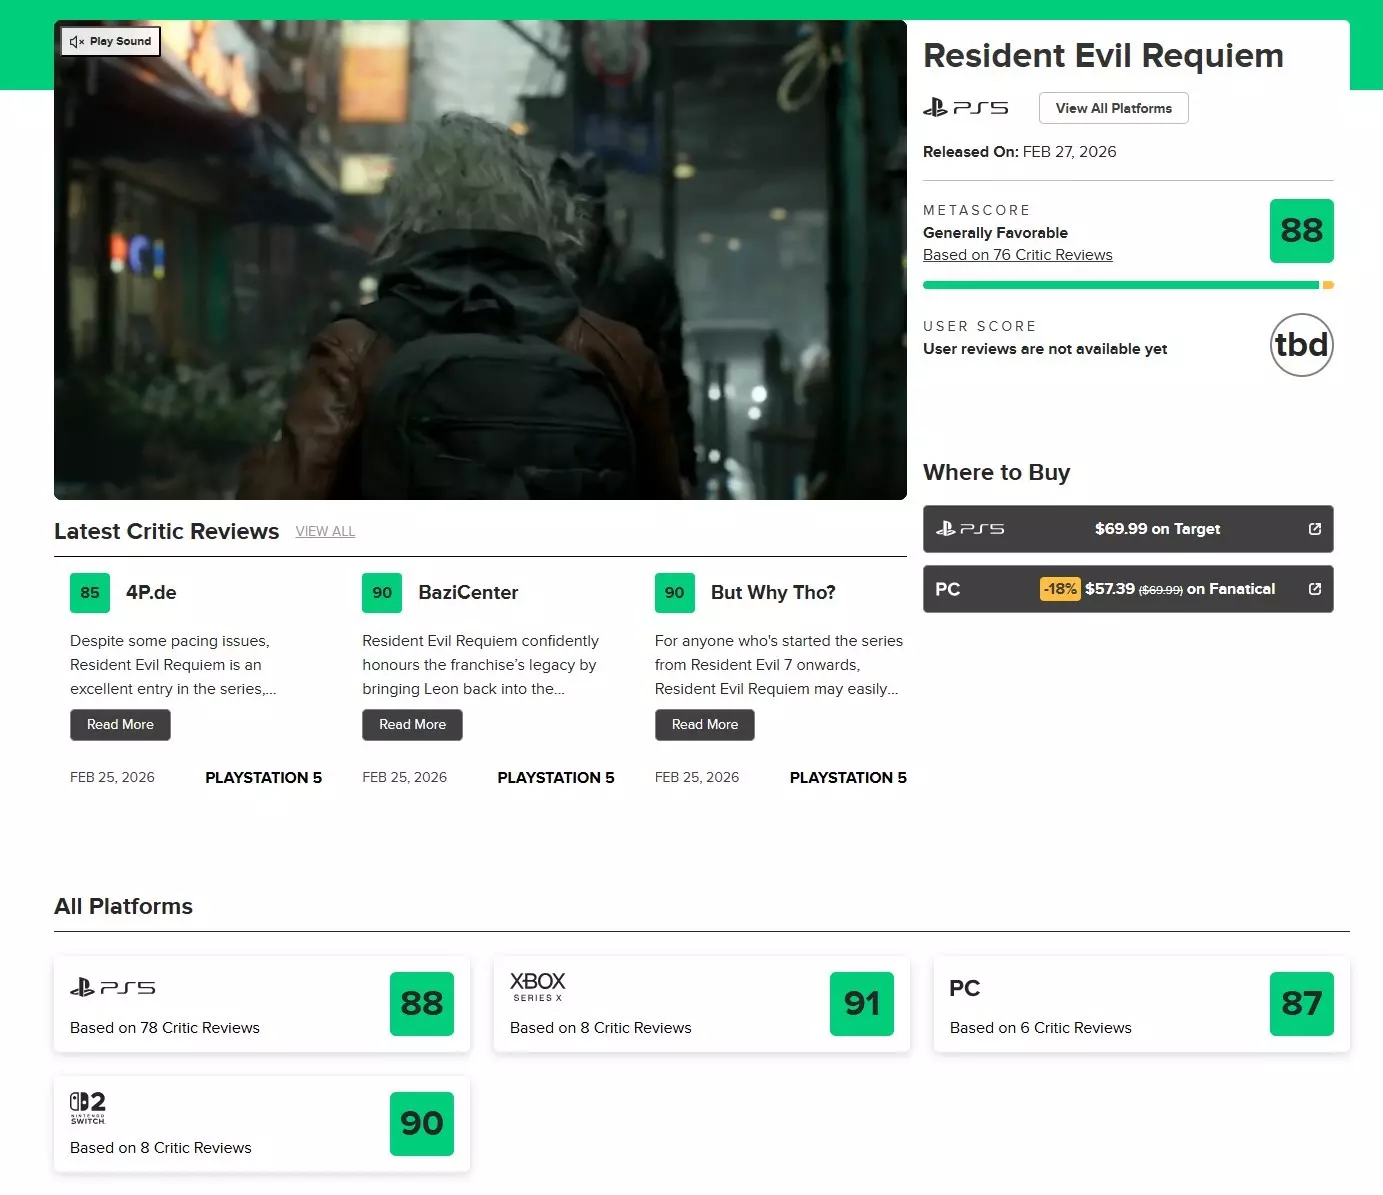Click Based on 76 Critic Reviews link
The image size is (1383, 1195).
pos(1017,255)
